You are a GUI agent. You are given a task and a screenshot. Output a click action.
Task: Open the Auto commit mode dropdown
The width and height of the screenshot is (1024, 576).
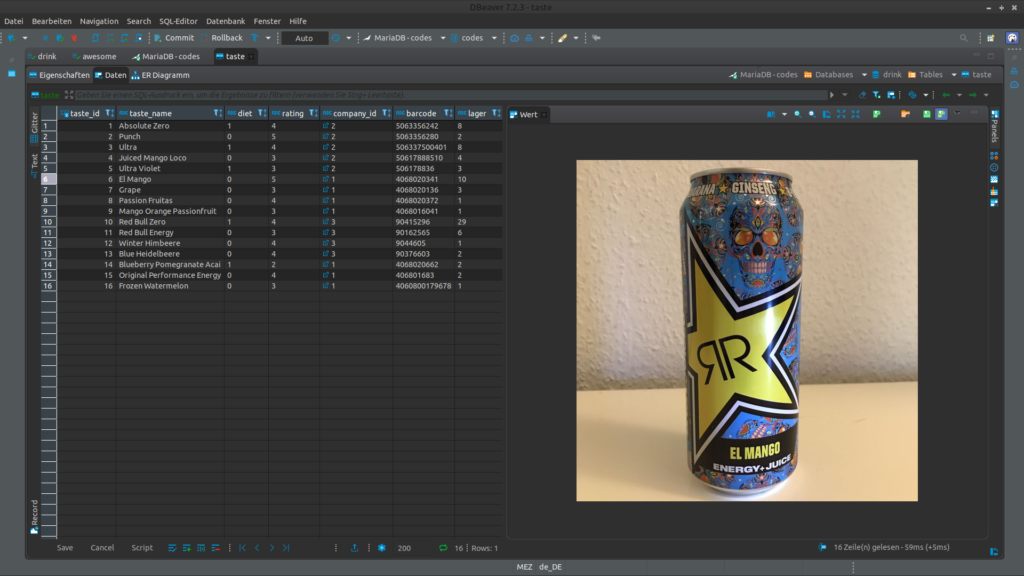(x=304, y=38)
